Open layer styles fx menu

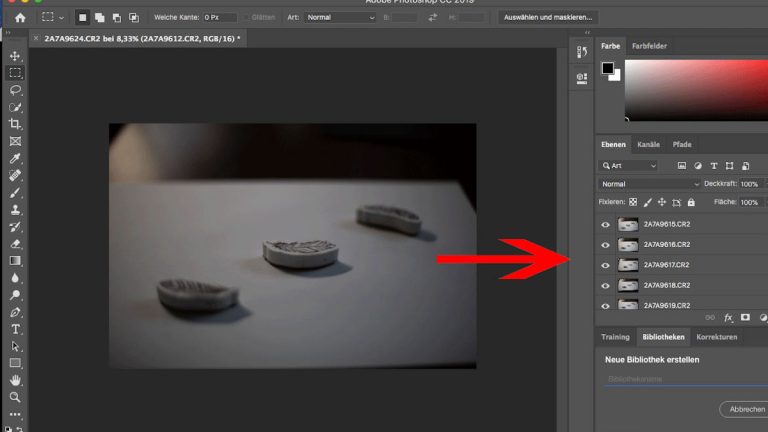click(x=728, y=317)
